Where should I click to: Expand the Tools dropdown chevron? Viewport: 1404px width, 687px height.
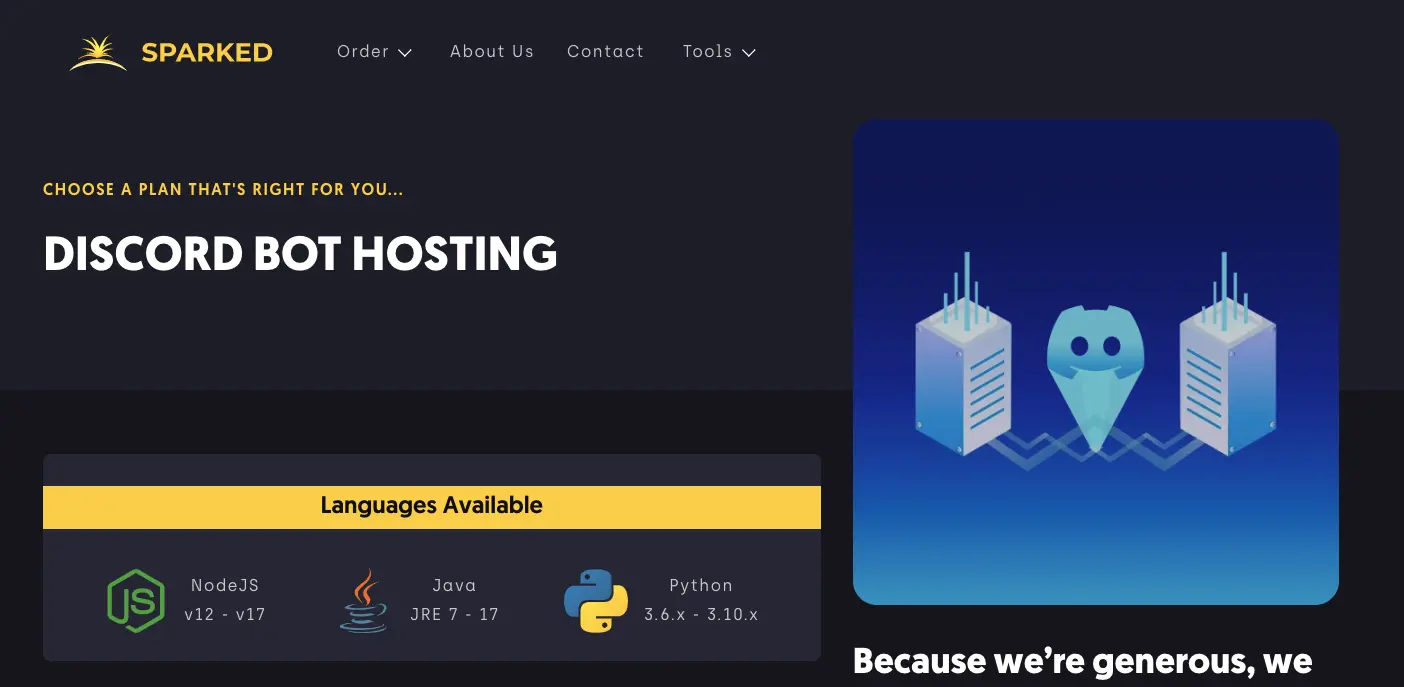click(x=749, y=52)
